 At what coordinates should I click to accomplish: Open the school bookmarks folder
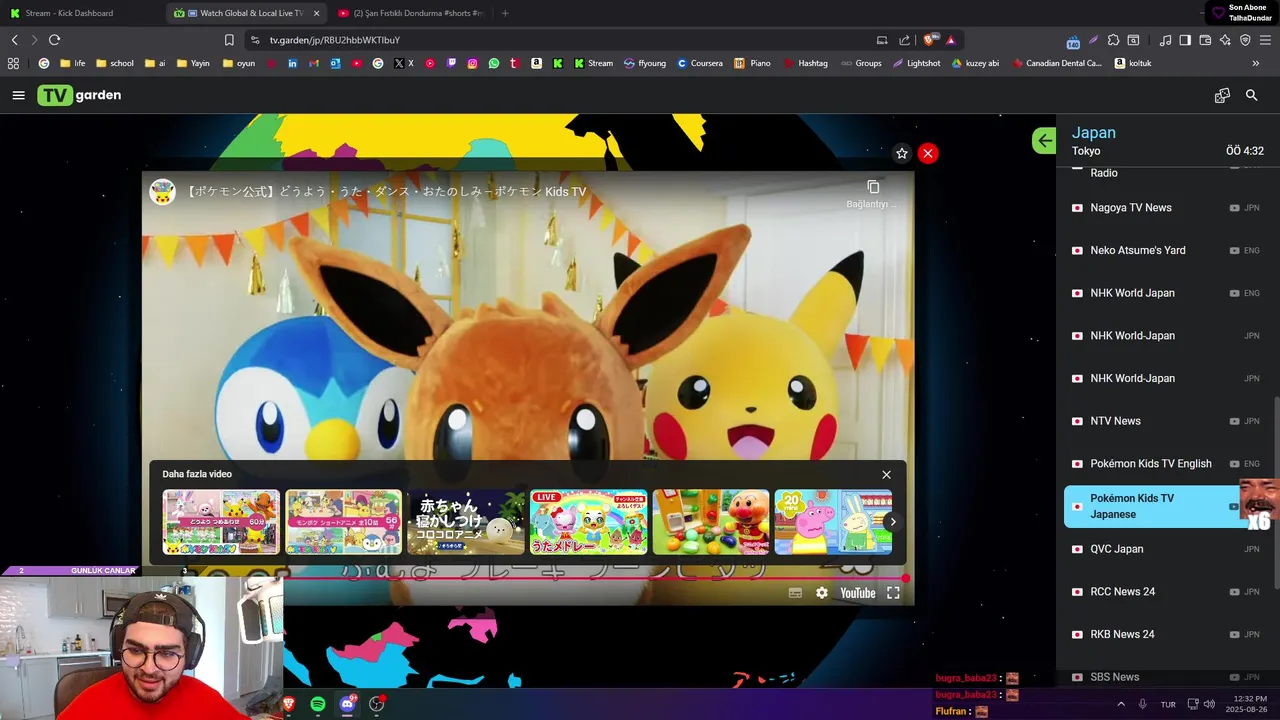click(114, 63)
